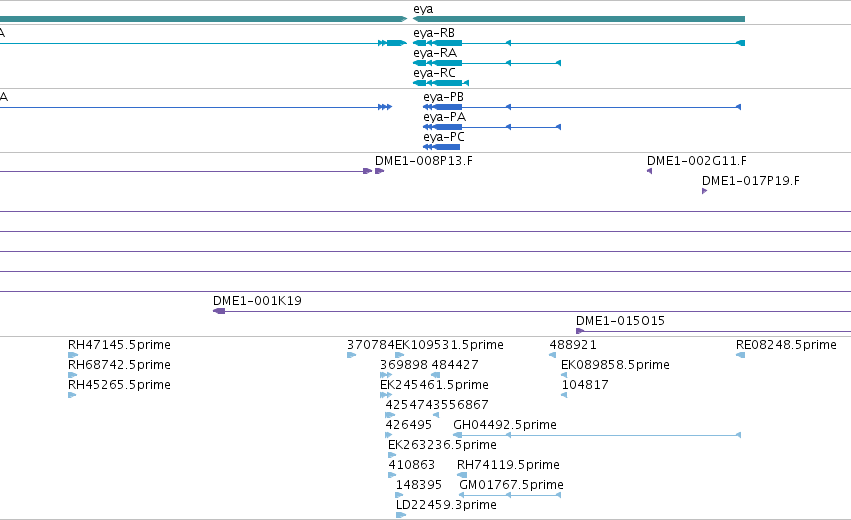Viewport: 851px width, 520px height.
Task: Open the eya-PB protein label
Action: pos(443,97)
